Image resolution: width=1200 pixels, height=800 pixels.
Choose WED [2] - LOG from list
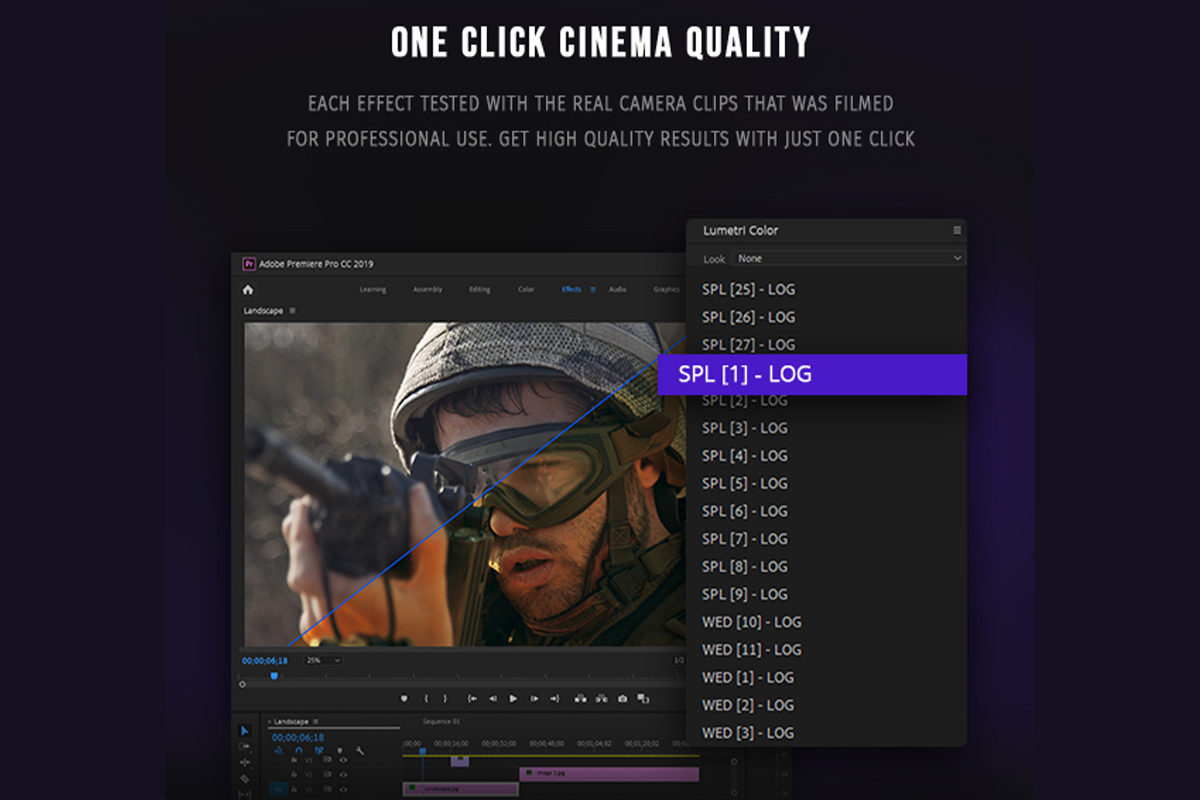748,705
